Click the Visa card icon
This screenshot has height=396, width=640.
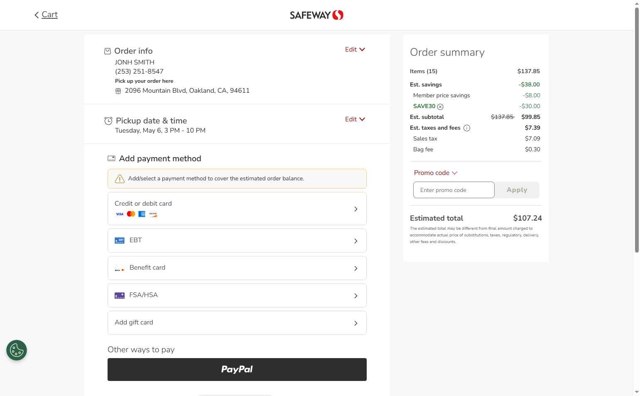[x=119, y=214]
